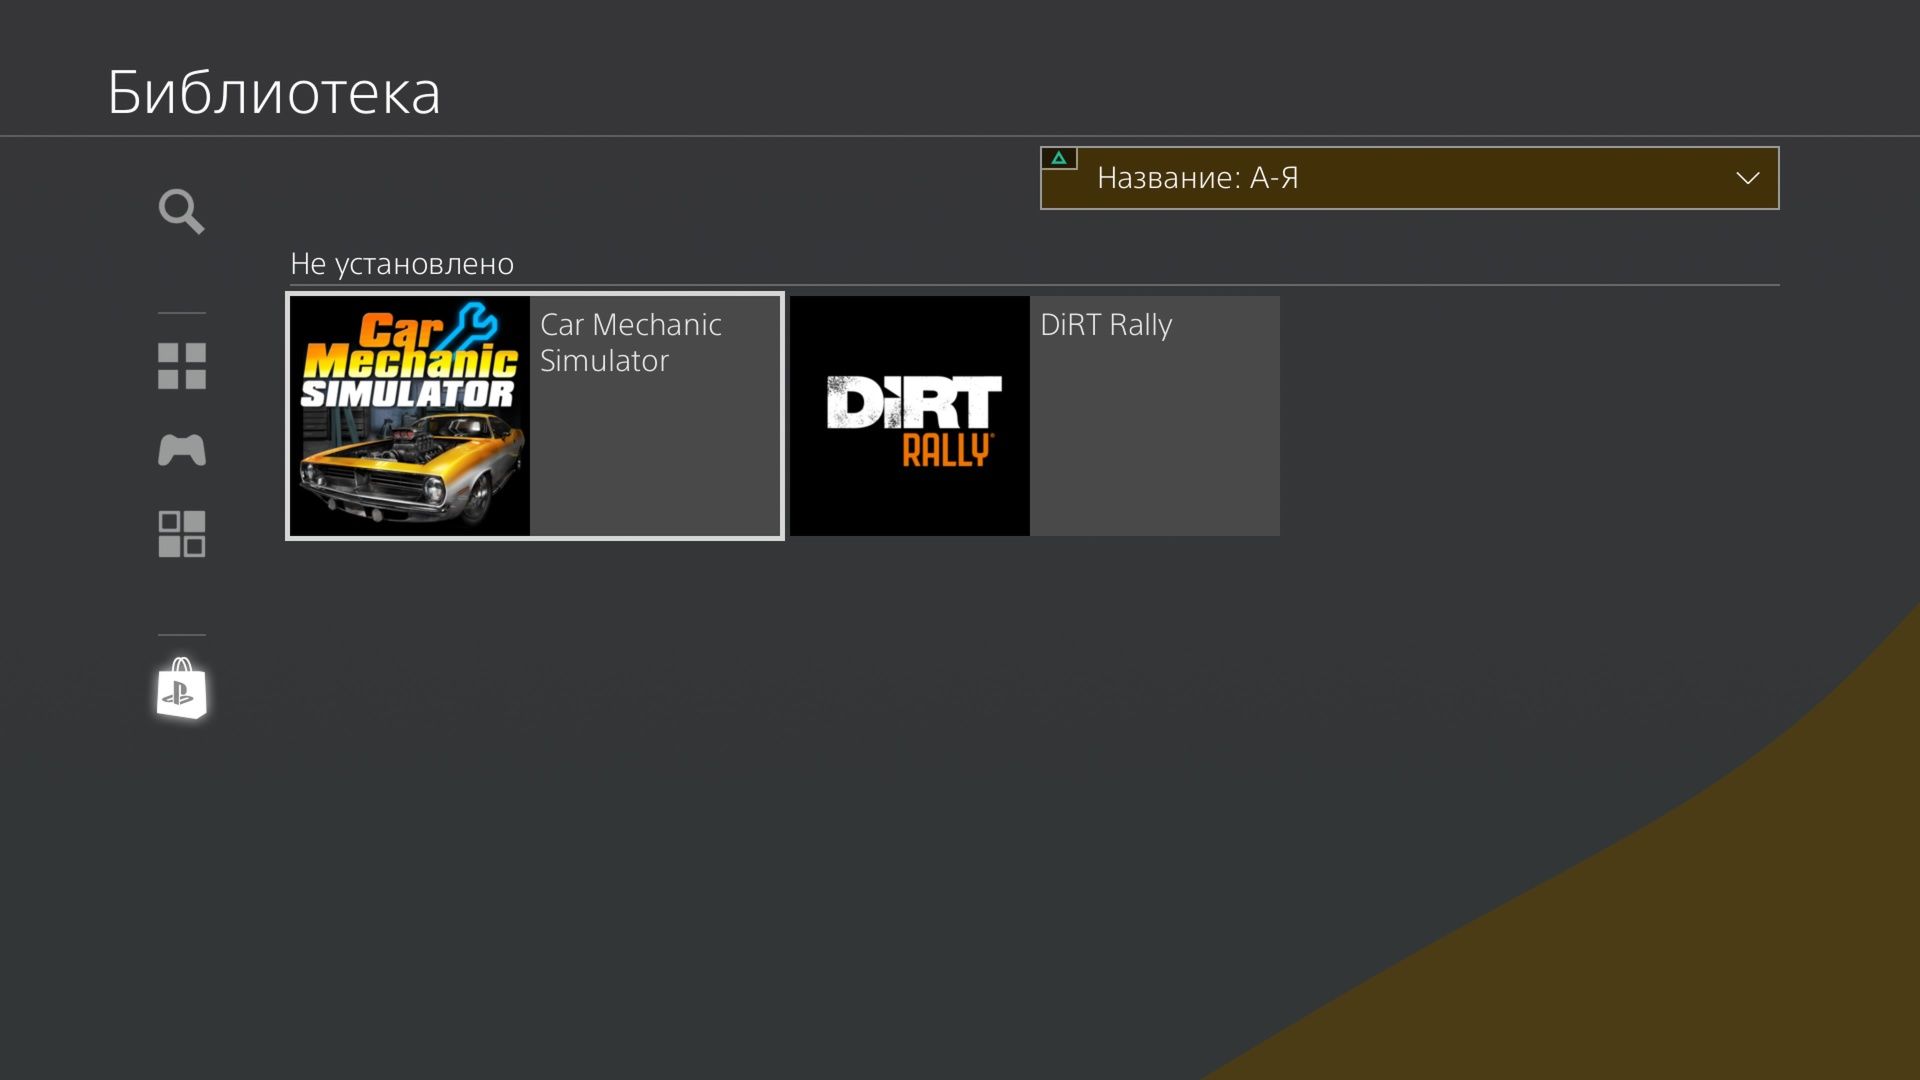
Task: Open the Название: А-Я sort dropdown
Action: [1409, 178]
